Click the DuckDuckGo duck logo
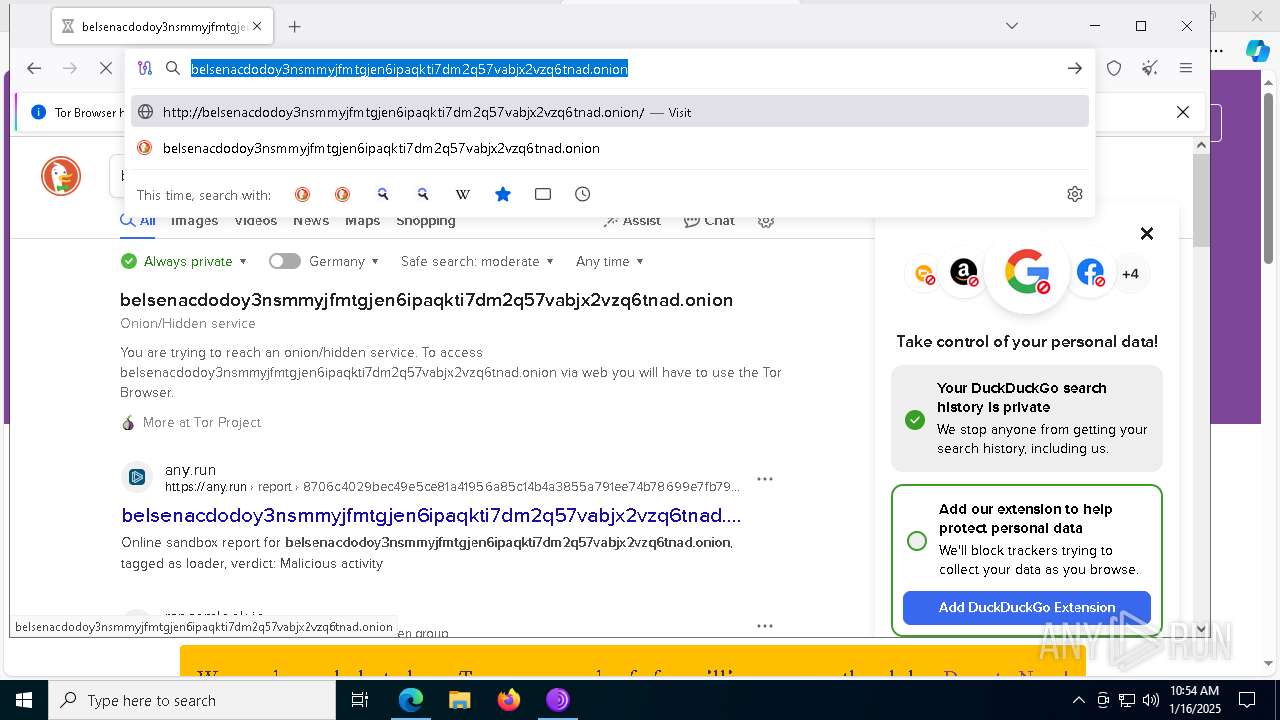Image resolution: width=1280 pixels, height=720 pixels. tap(61, 176)
